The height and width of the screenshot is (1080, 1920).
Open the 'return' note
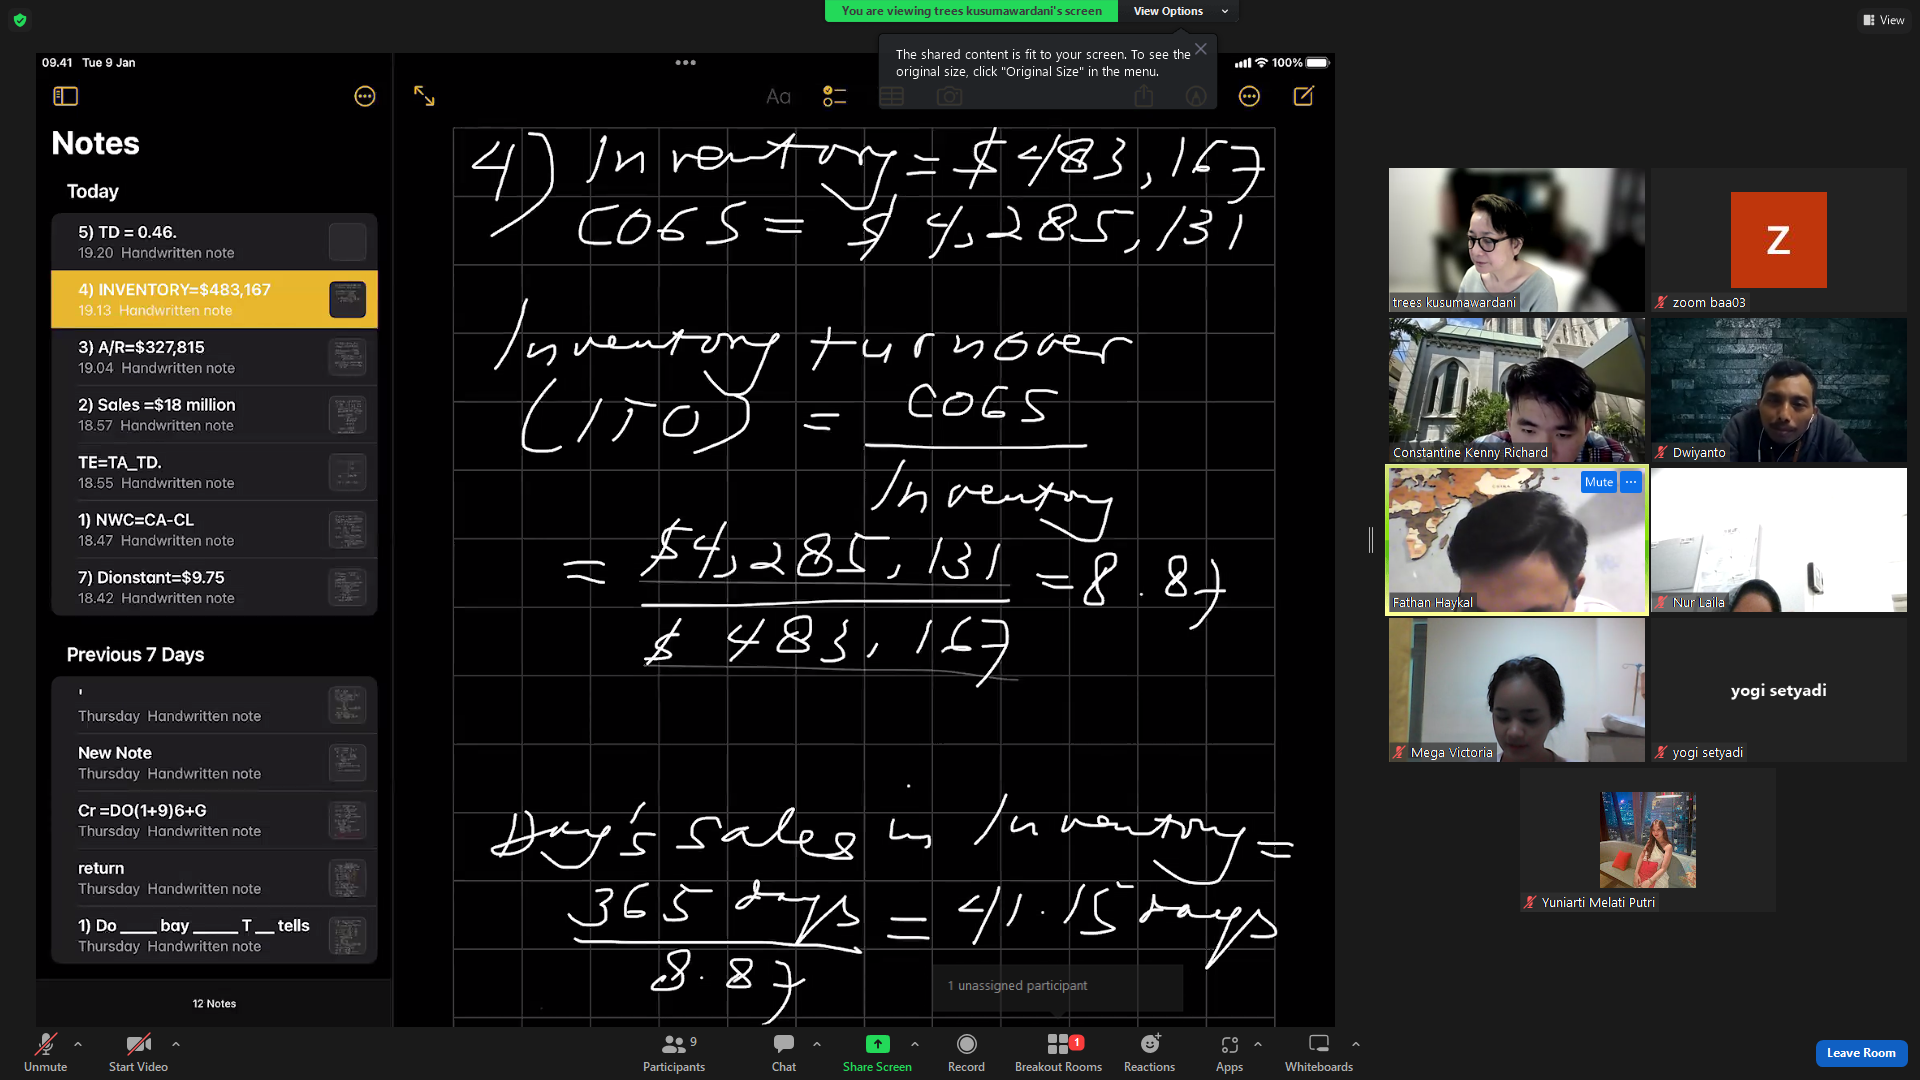(214, 877)
